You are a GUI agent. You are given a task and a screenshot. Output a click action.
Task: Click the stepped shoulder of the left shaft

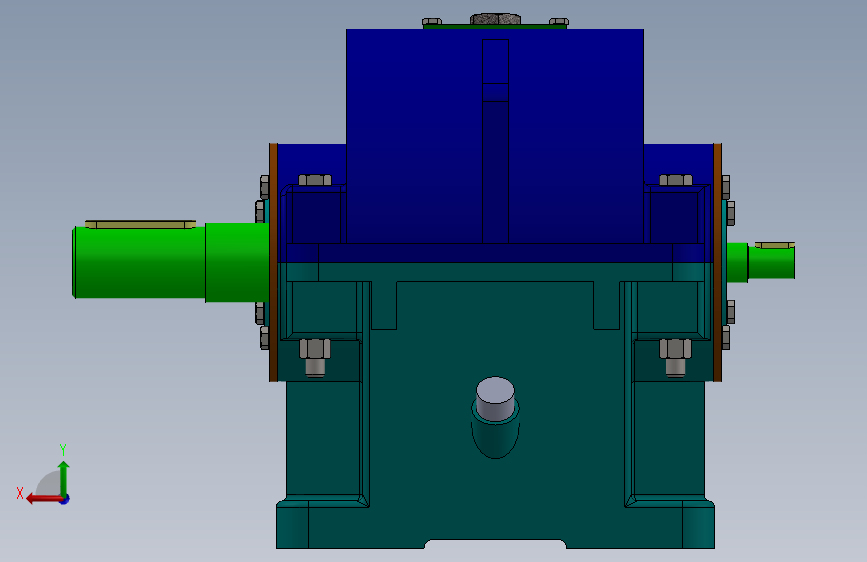point(237,262)
